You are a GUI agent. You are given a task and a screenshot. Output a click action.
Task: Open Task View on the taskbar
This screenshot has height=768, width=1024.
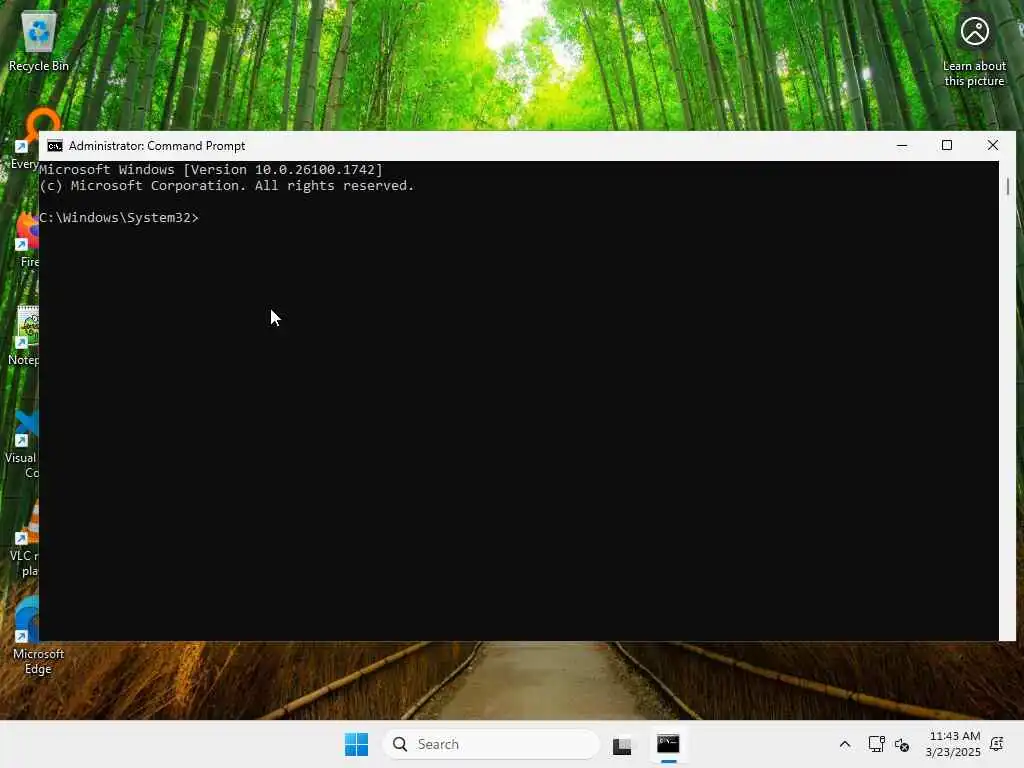tap(622, 744)
